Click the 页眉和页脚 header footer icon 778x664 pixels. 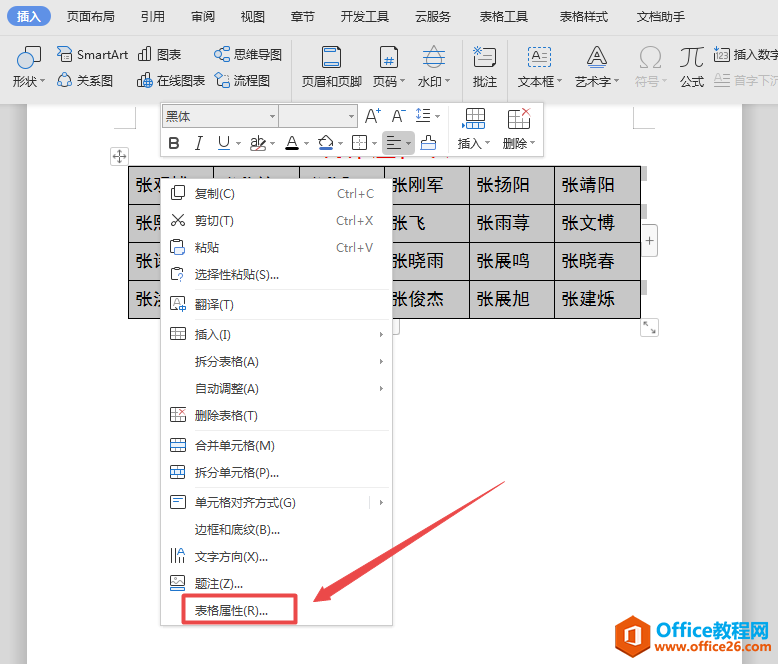coord(331,58)
